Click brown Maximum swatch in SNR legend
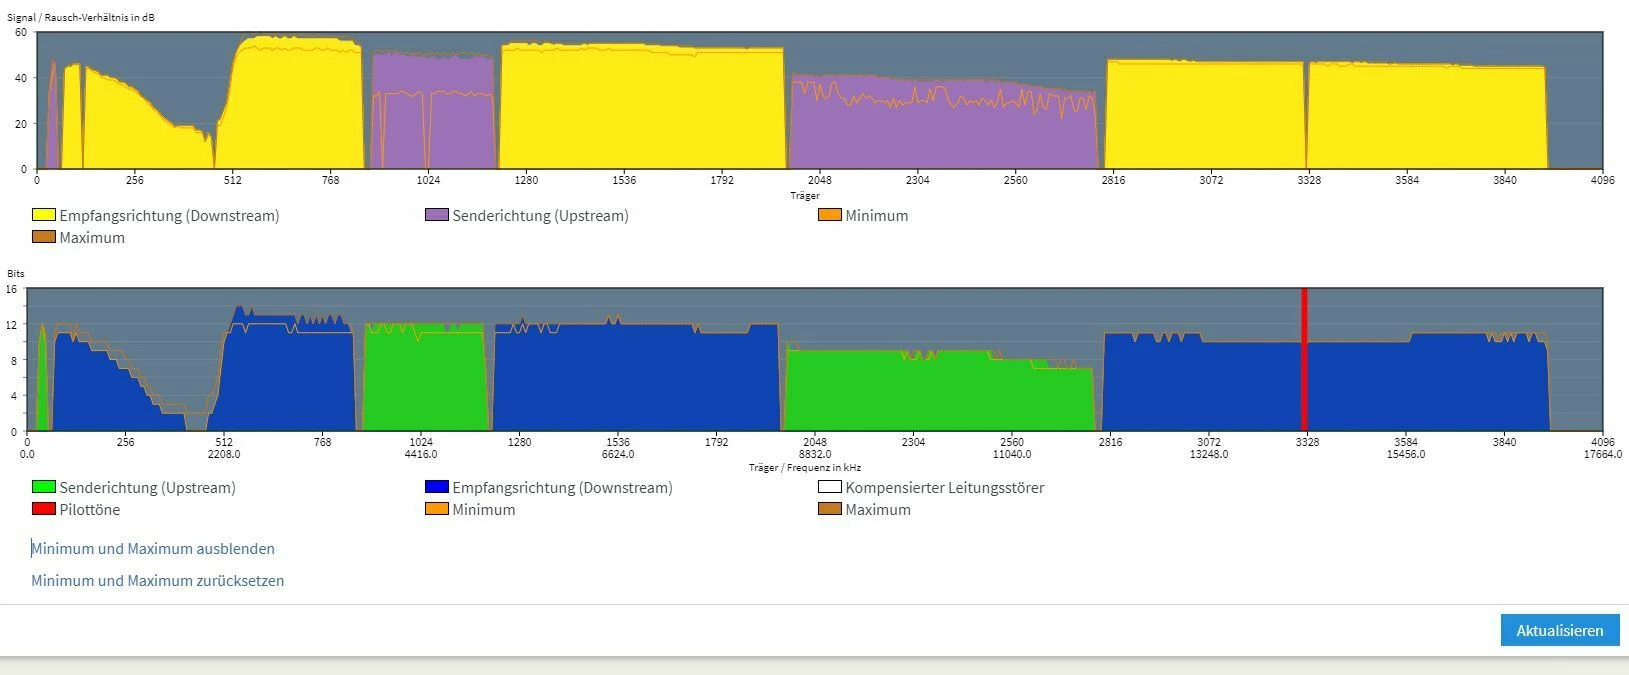1629x675 pixels. point(44,237)
